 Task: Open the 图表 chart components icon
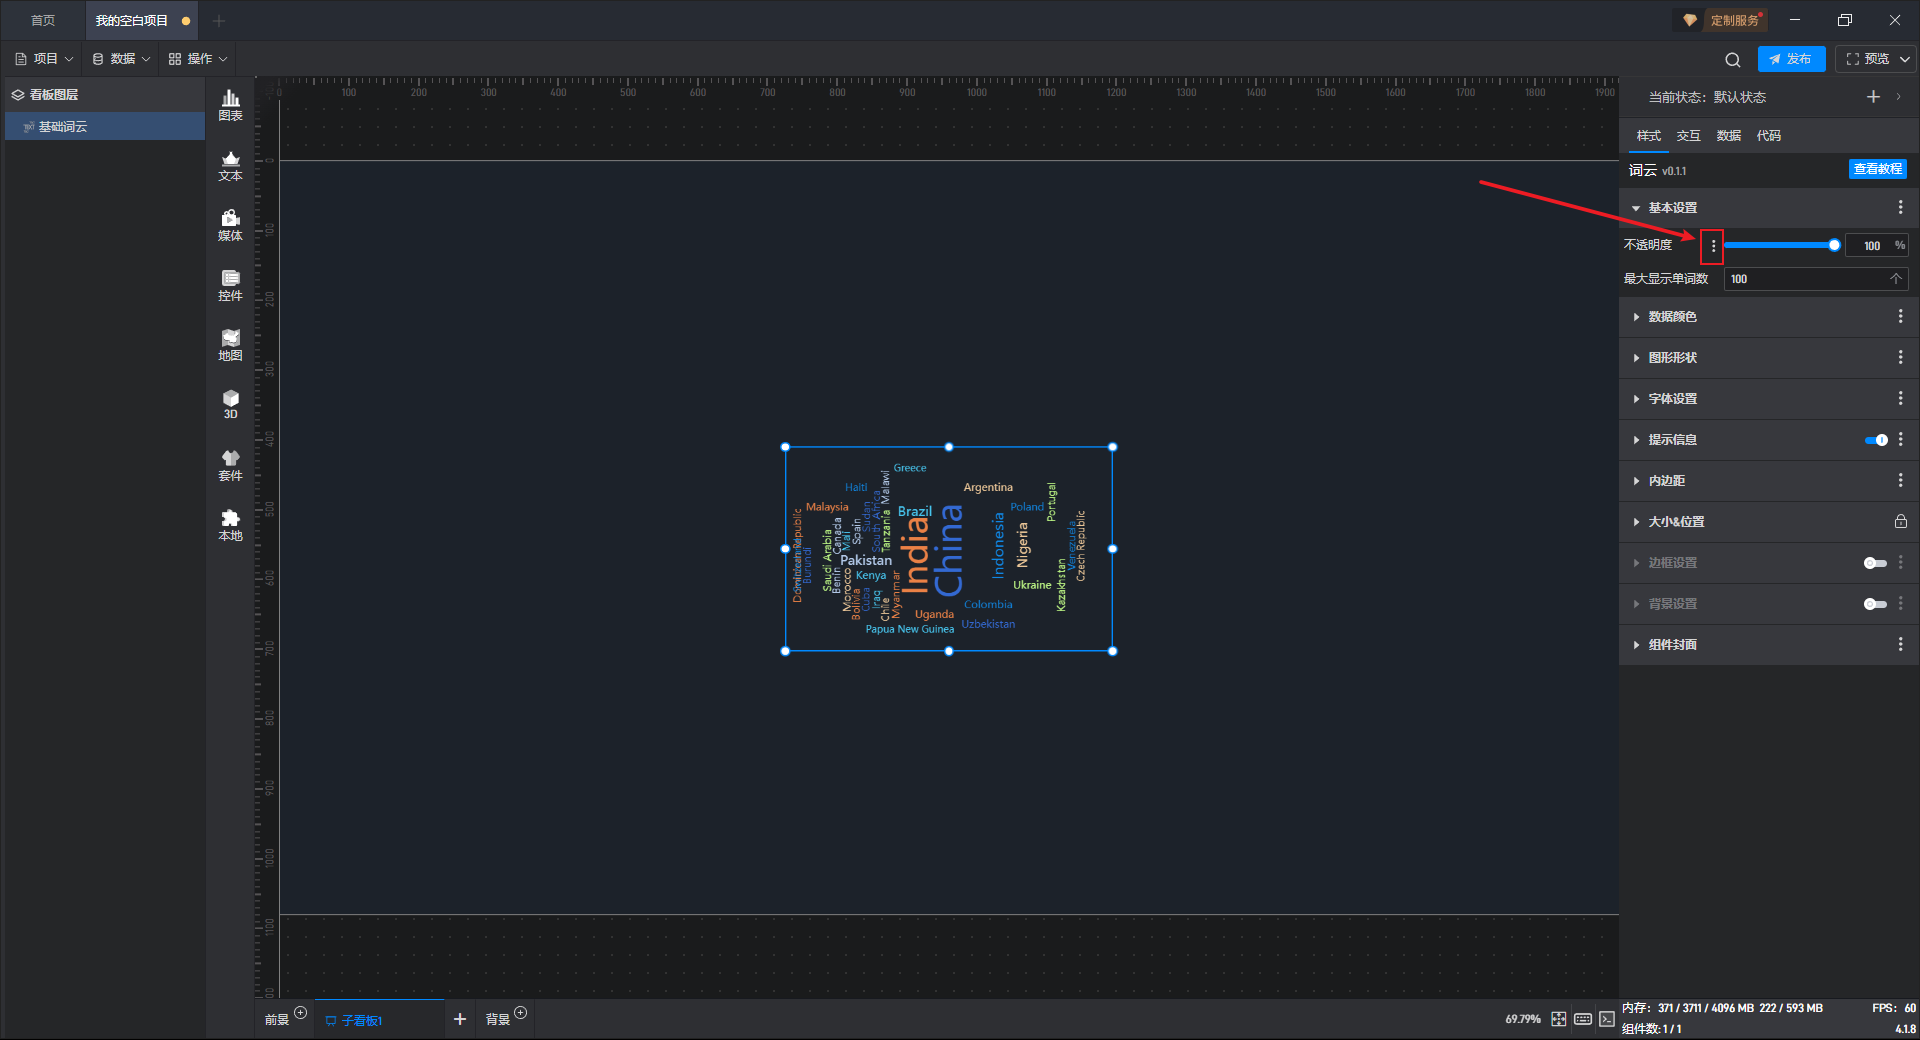click(230, 104)
